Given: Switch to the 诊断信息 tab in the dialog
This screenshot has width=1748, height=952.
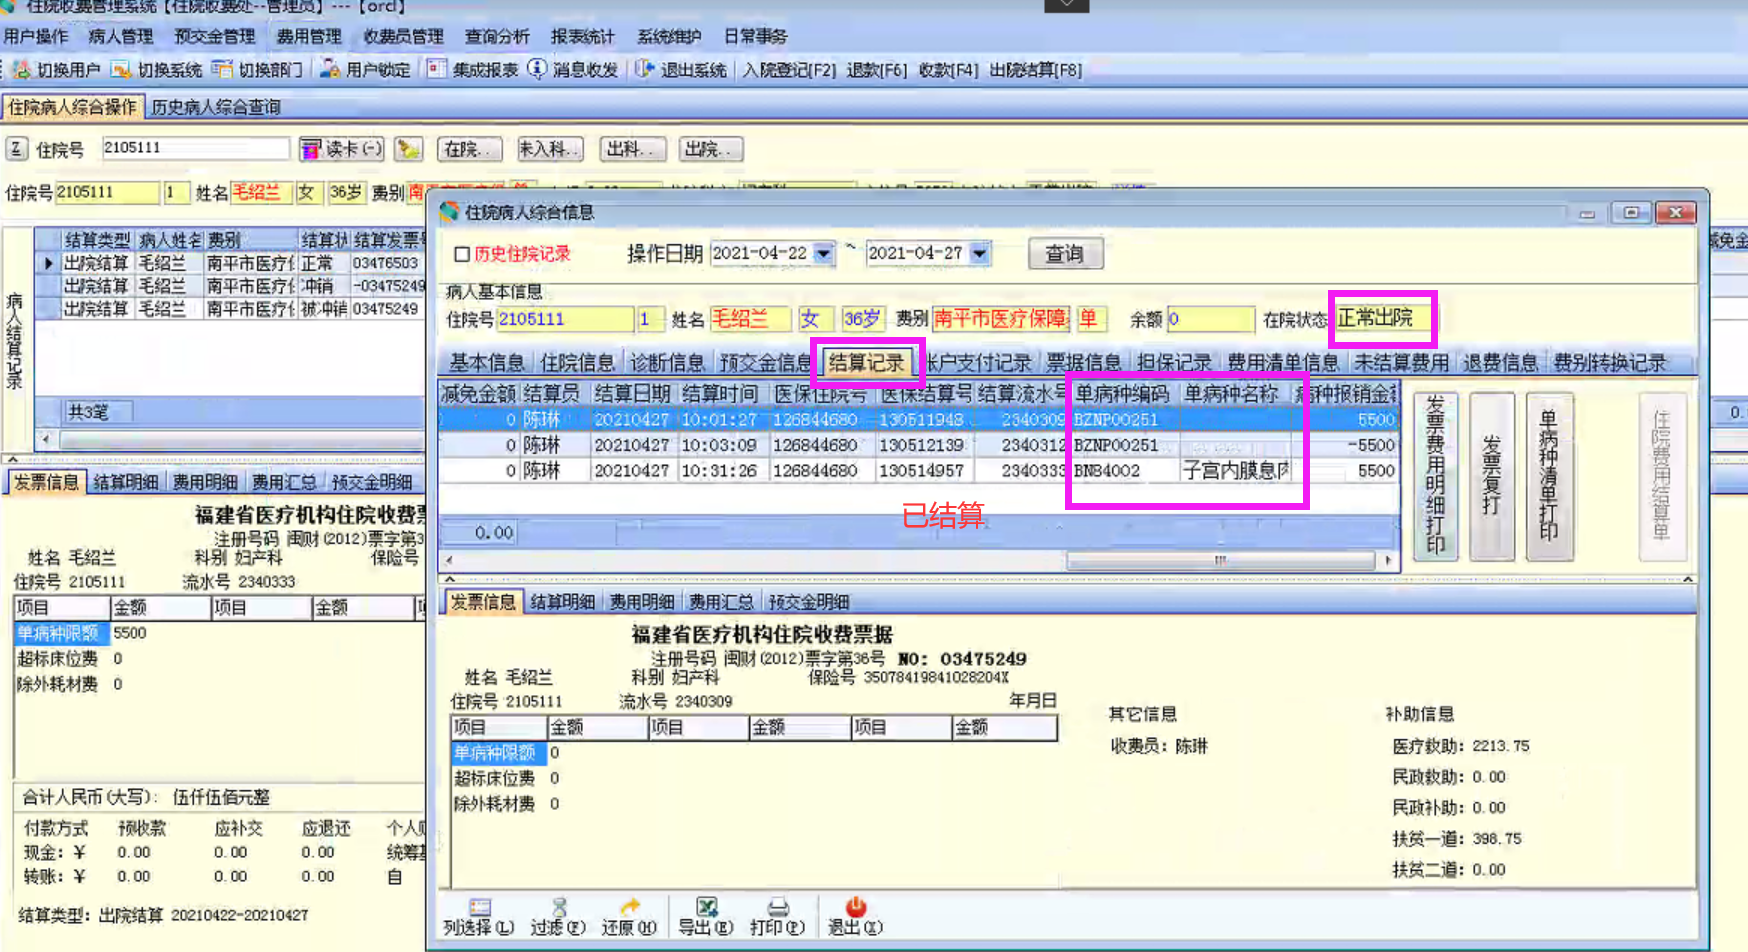Looking at the screenshot, I should click(x=666, y=363).
